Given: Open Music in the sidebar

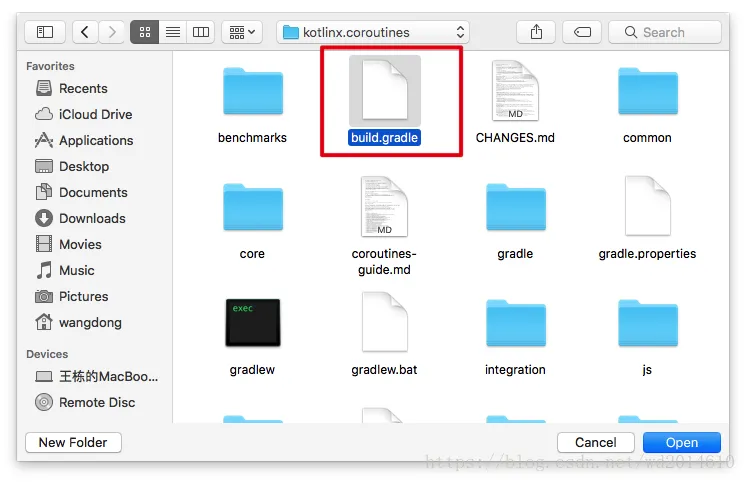Looking at the screenshot, I should (x=65, y=270).
